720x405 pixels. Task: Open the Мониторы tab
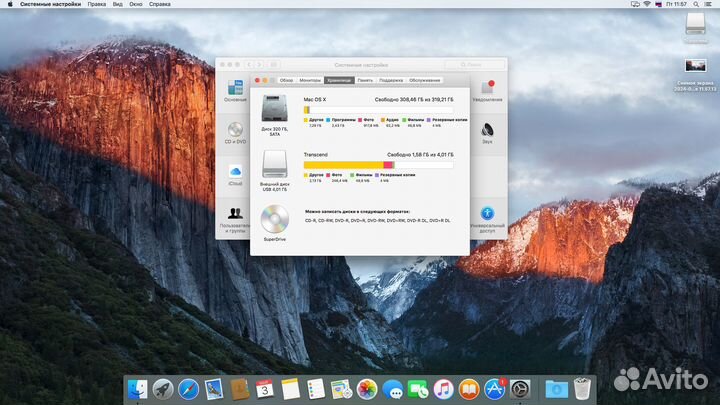[310, 80]
